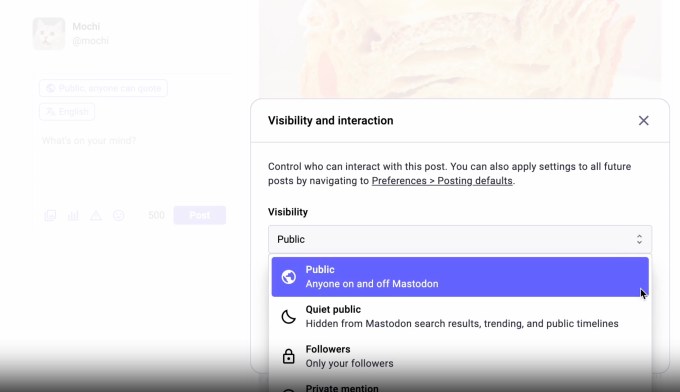Viewport: 680px width, 392px height.
Task: Click the Post button
Action: tap(199, 215)
